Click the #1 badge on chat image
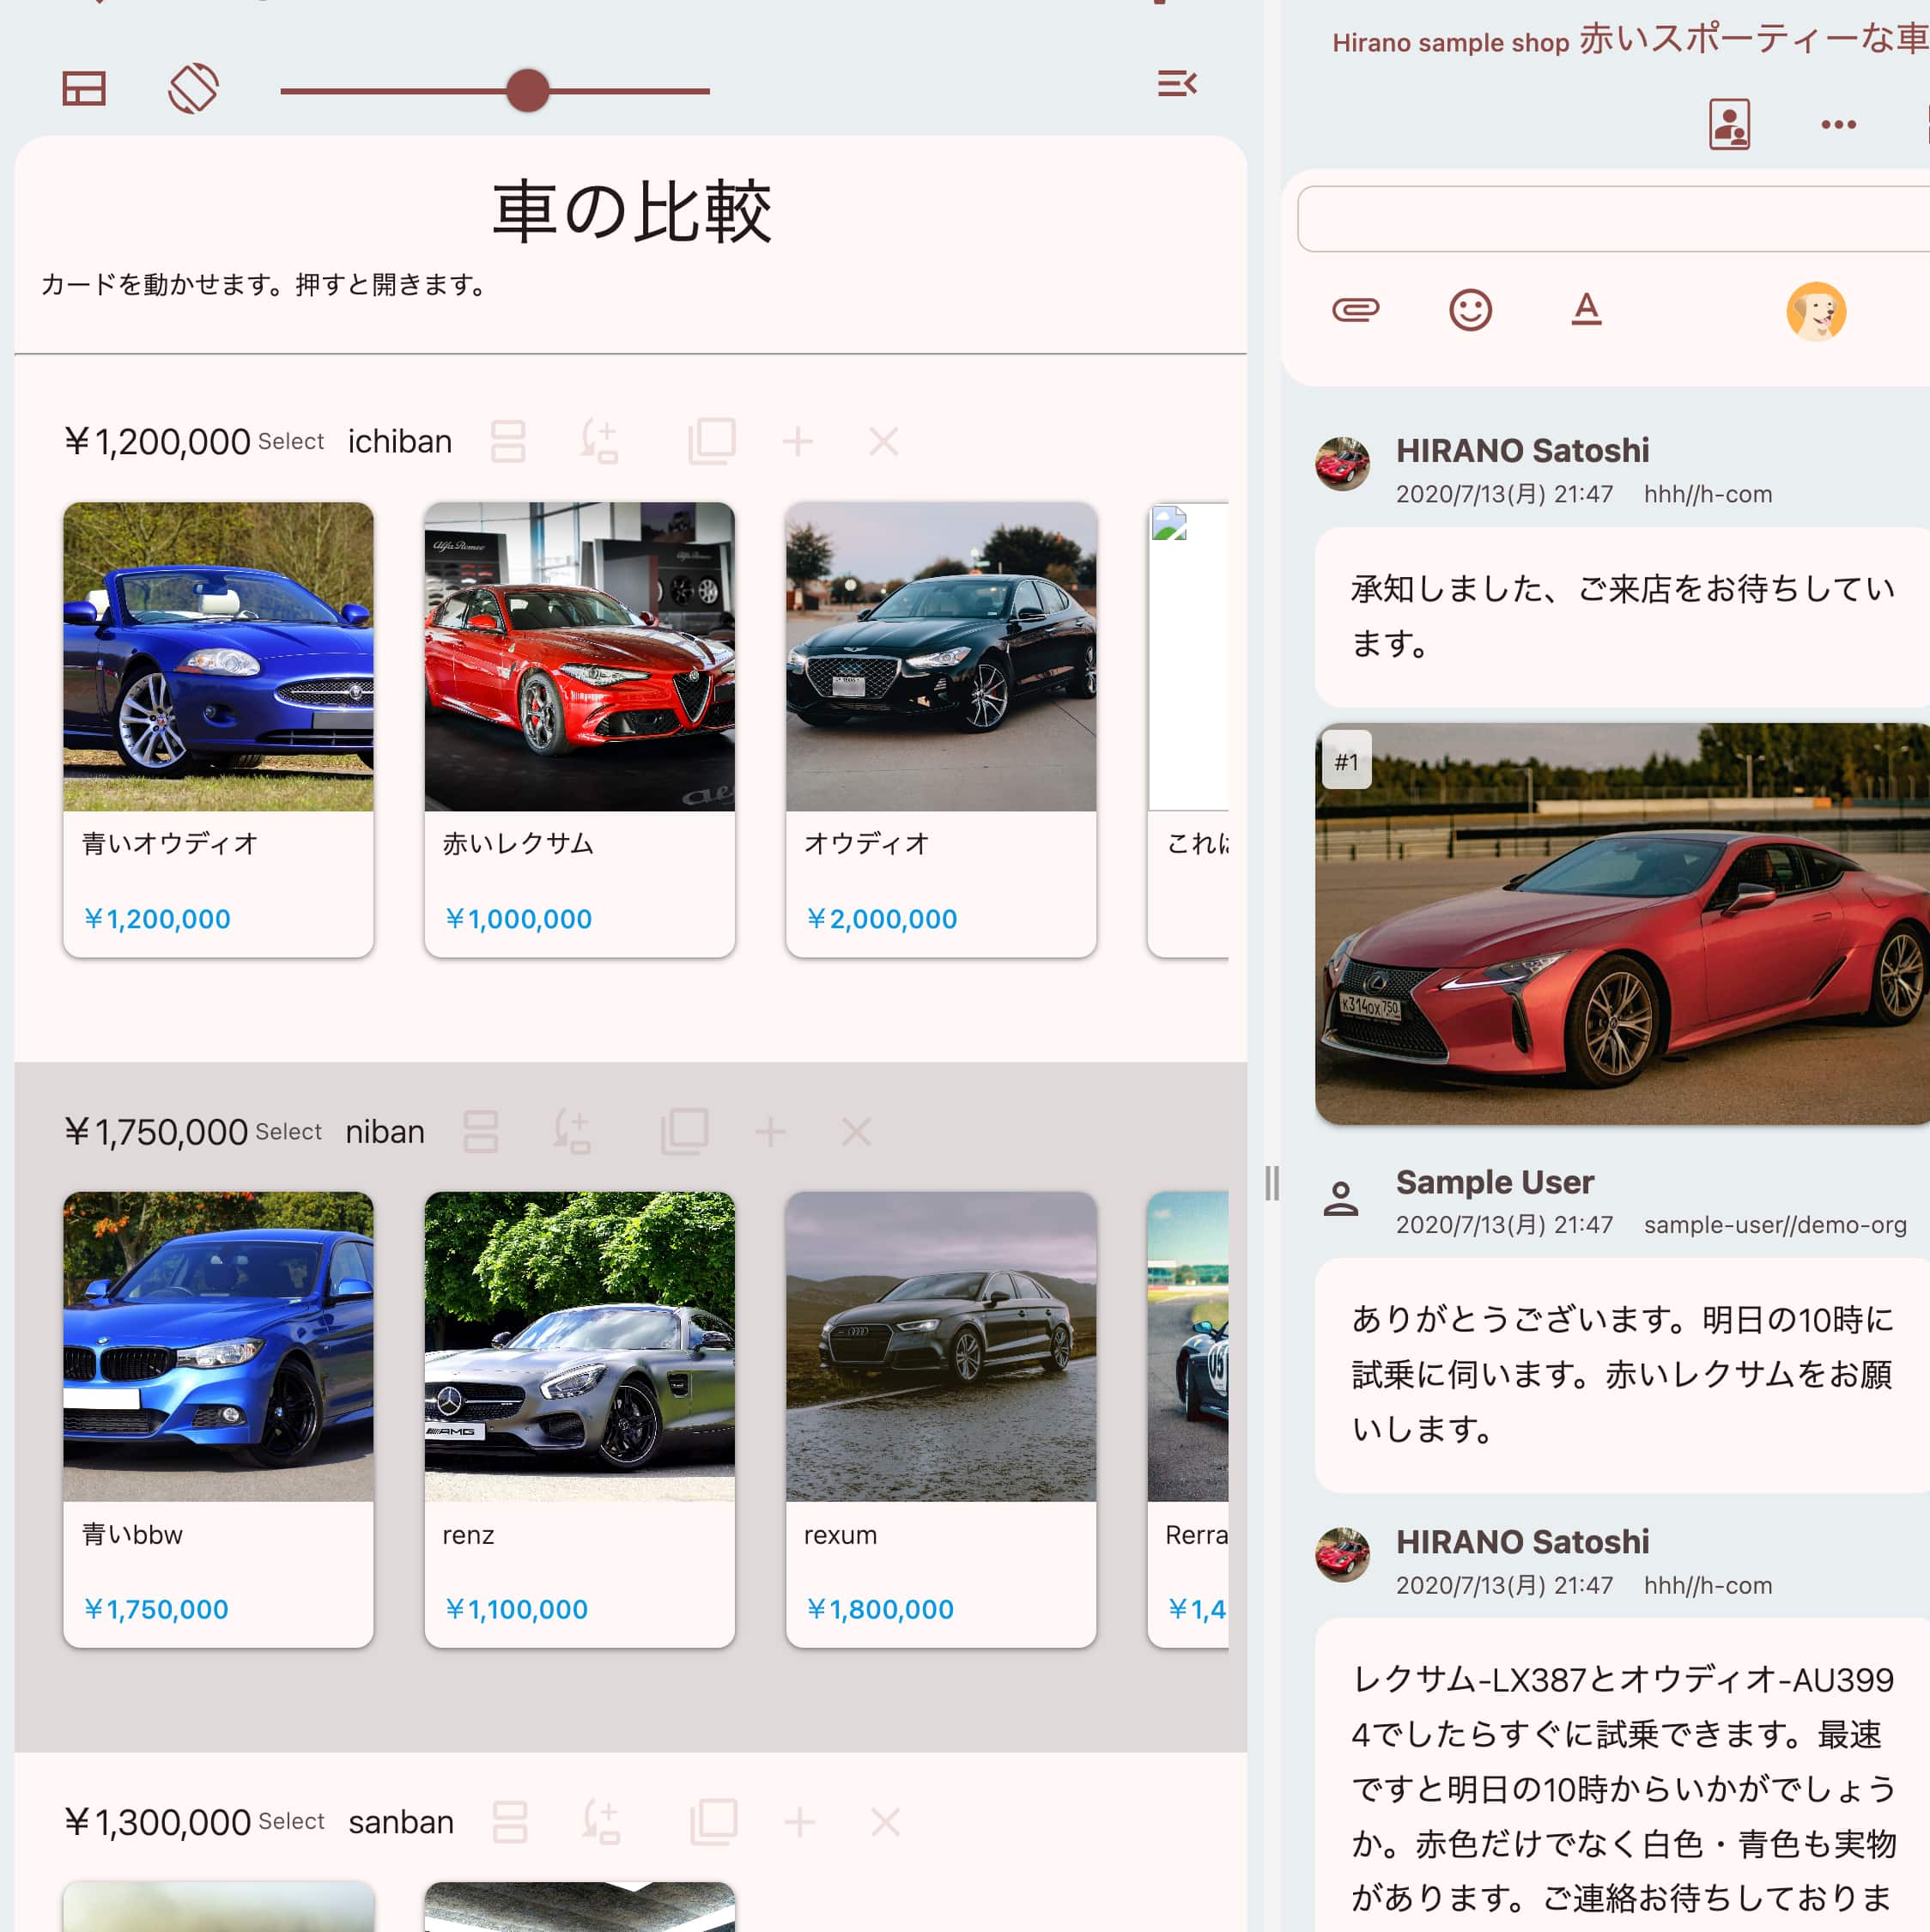Viewport: 1930px width, 1932px height. click(x=1346, y=761)
